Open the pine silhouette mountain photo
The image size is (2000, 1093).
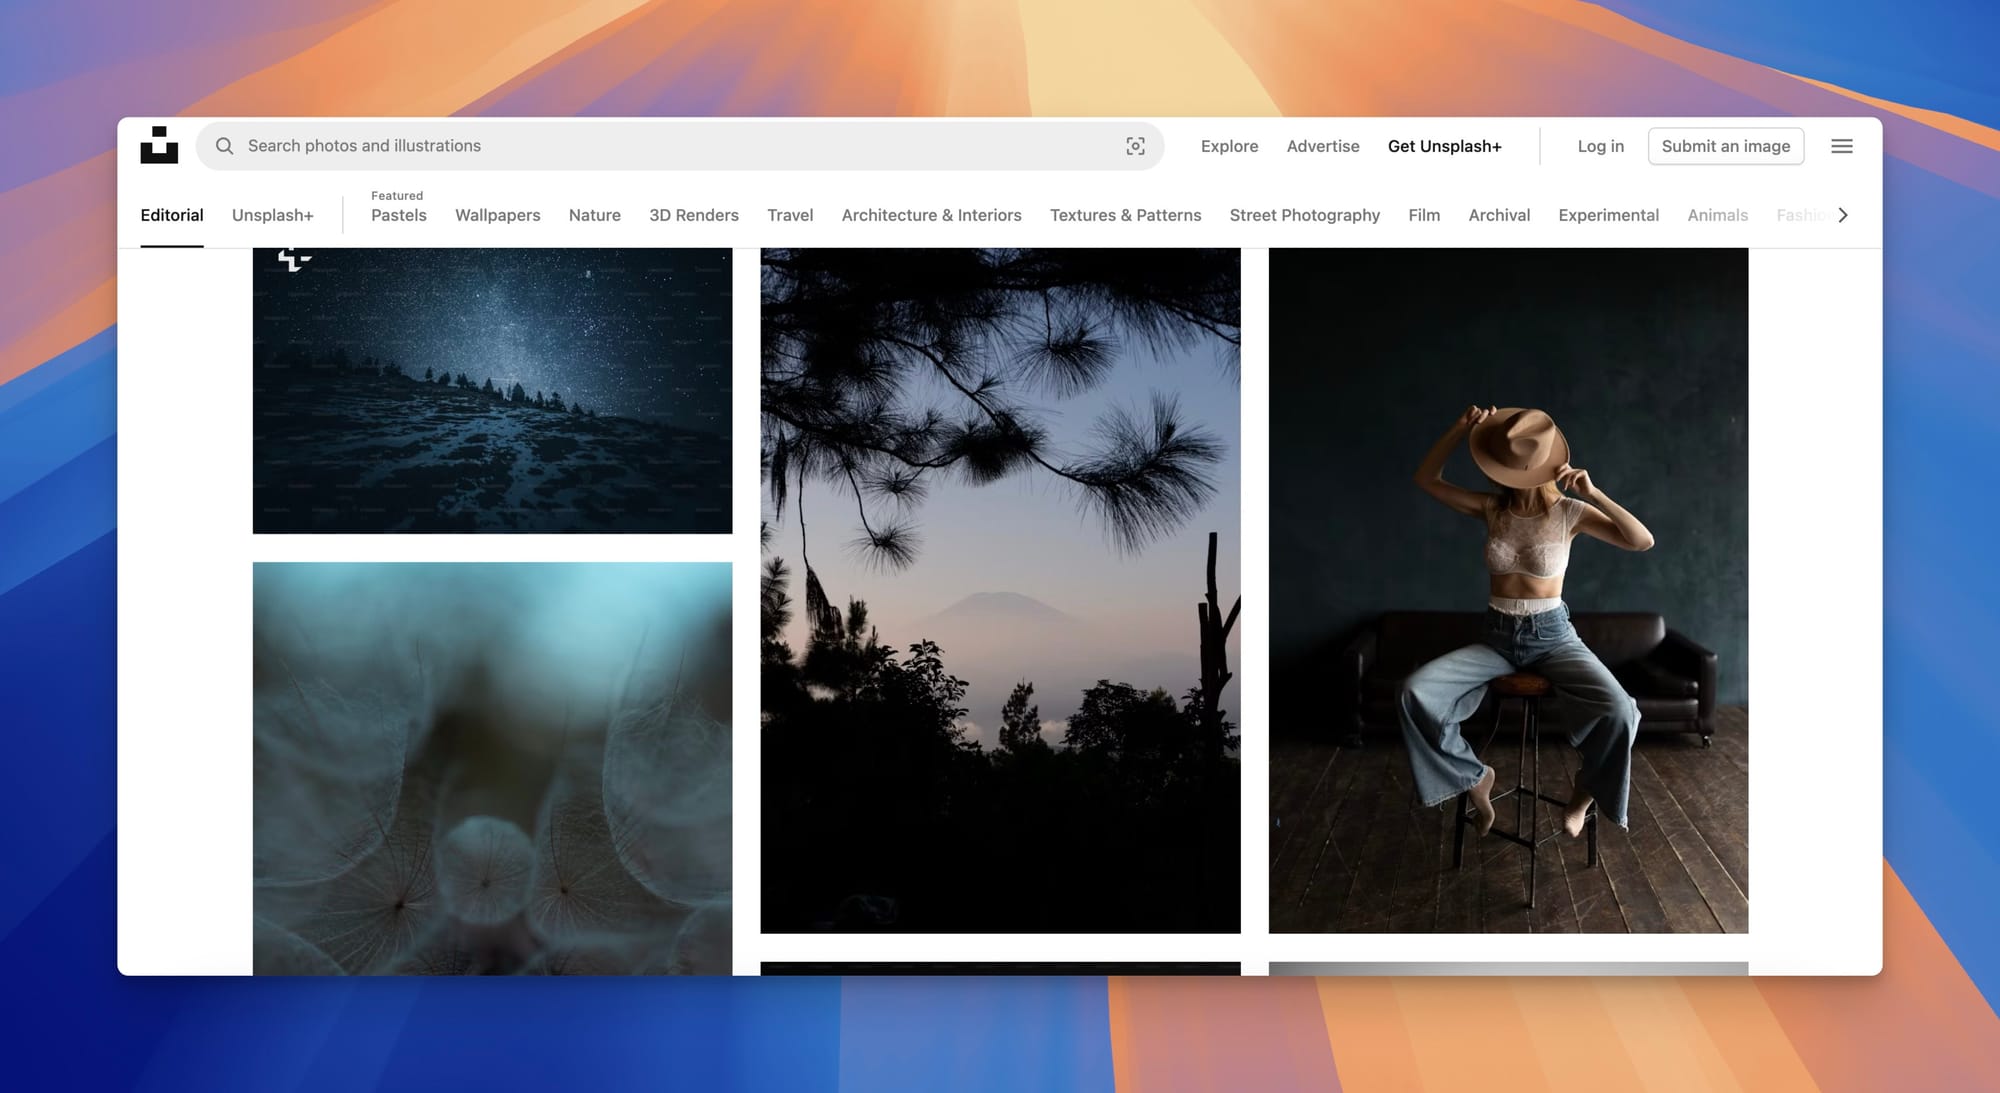[1000, 590]
